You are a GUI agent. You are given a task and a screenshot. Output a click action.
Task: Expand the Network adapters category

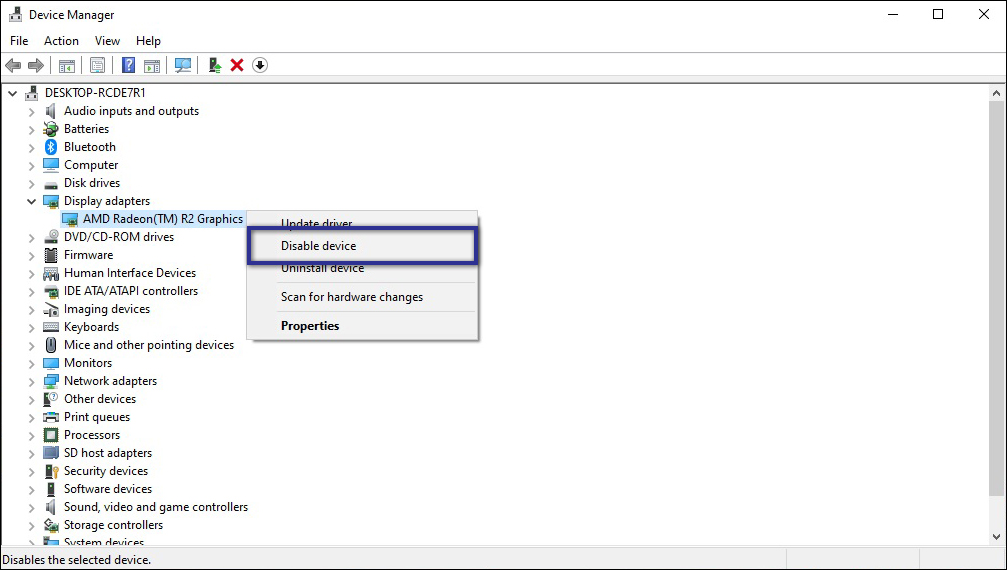(32, 381)
